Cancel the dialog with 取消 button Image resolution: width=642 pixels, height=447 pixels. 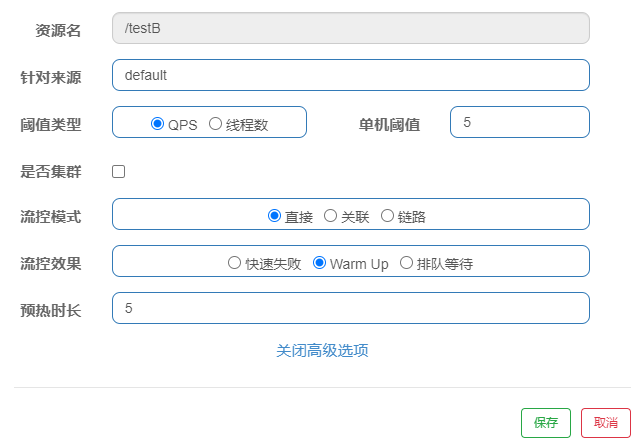pos(606,423)
